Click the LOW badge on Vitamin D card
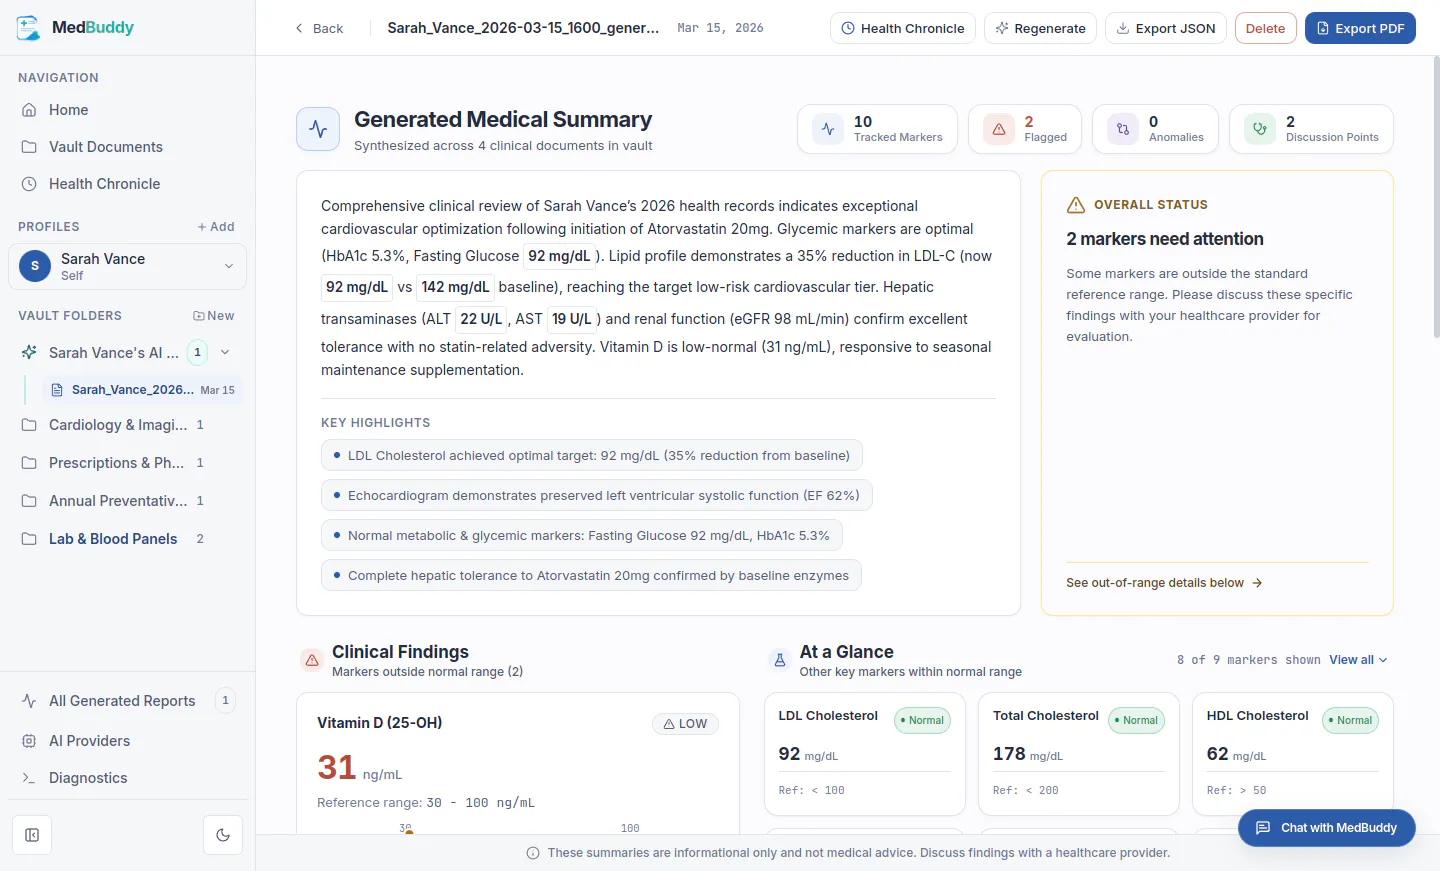This screenshot has width=1440, height=871. 685,724
